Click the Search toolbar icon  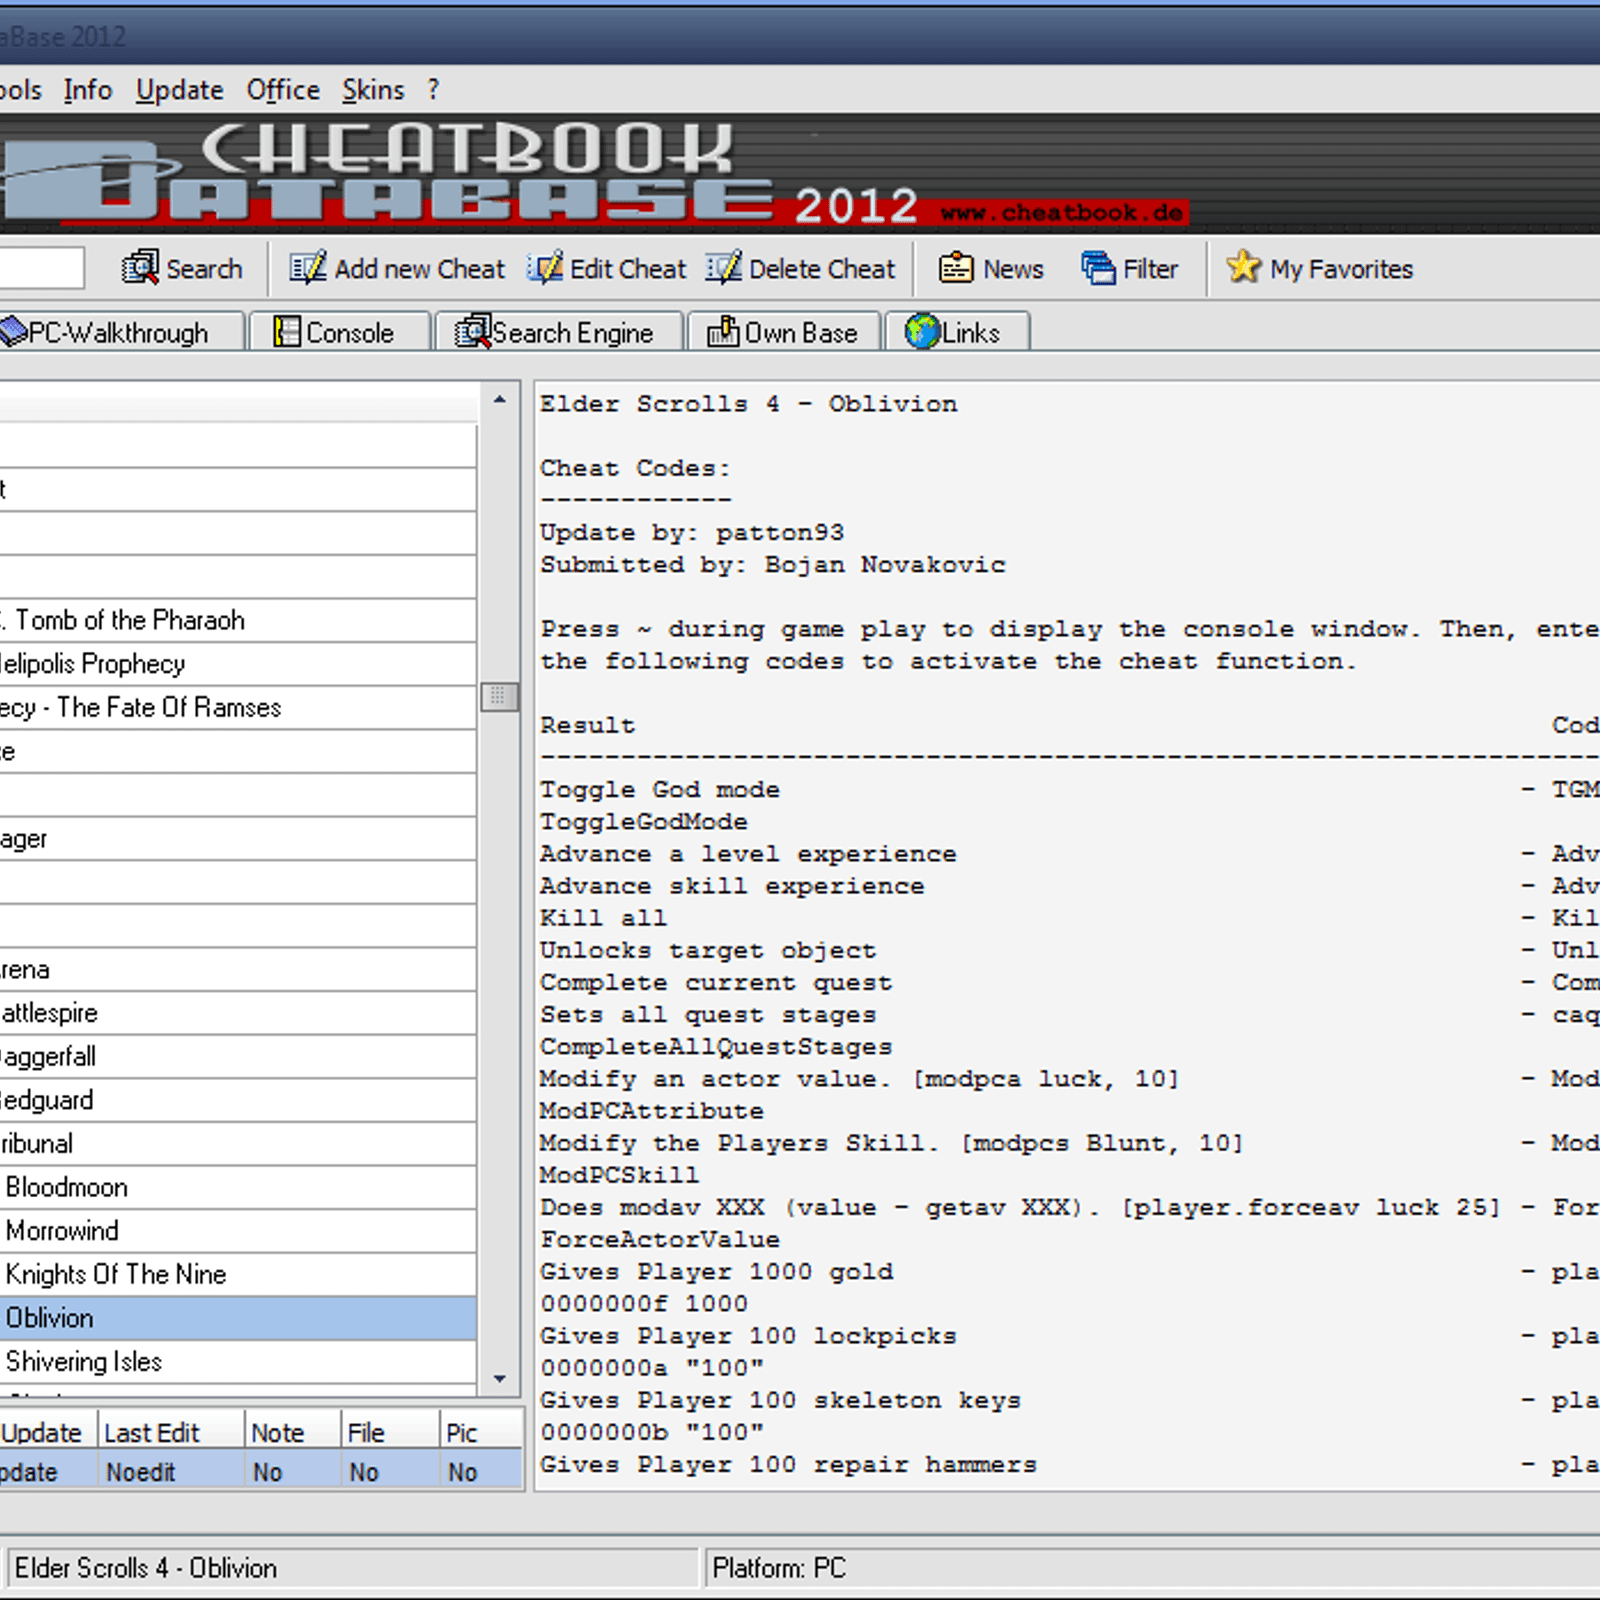pos(140,268)
